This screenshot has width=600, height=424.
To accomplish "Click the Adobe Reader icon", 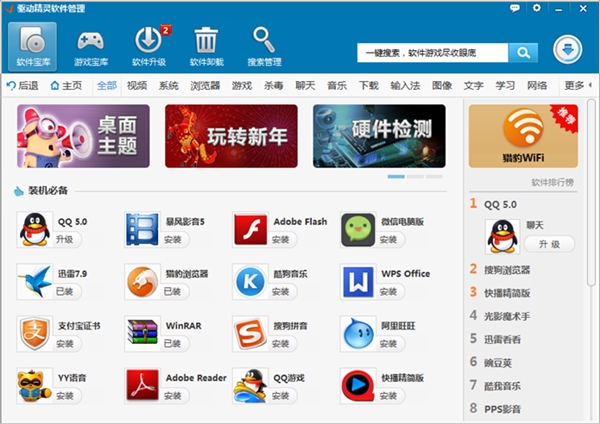I will tap(142, 385).
